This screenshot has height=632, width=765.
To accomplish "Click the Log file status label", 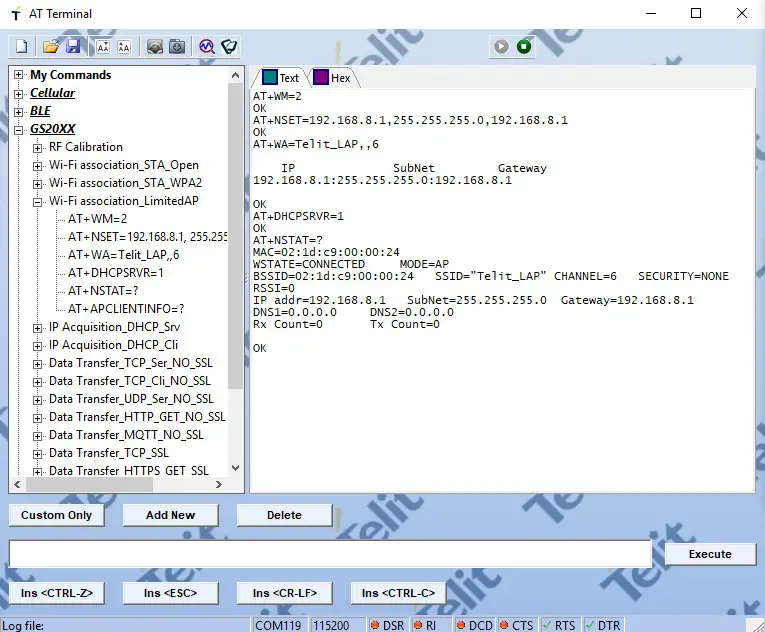I will click(x=23, y=625).
